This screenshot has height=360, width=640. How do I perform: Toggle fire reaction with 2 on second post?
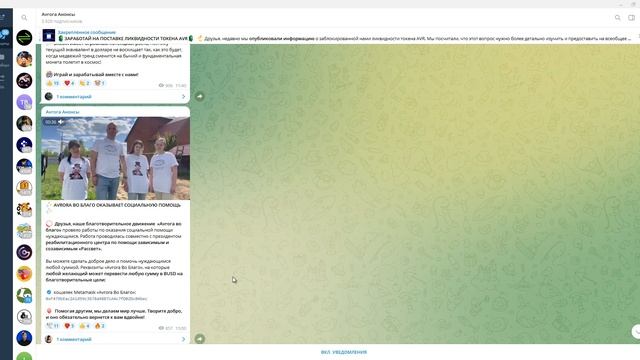click(x=100, y=326)
